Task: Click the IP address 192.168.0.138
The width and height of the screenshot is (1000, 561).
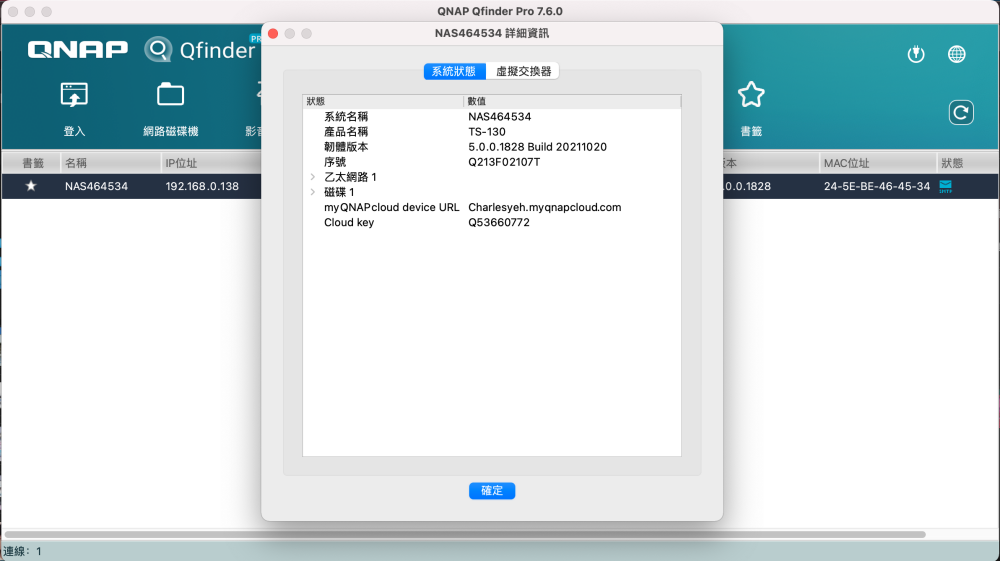Action: pyautogui.click(x=202, y=186)
